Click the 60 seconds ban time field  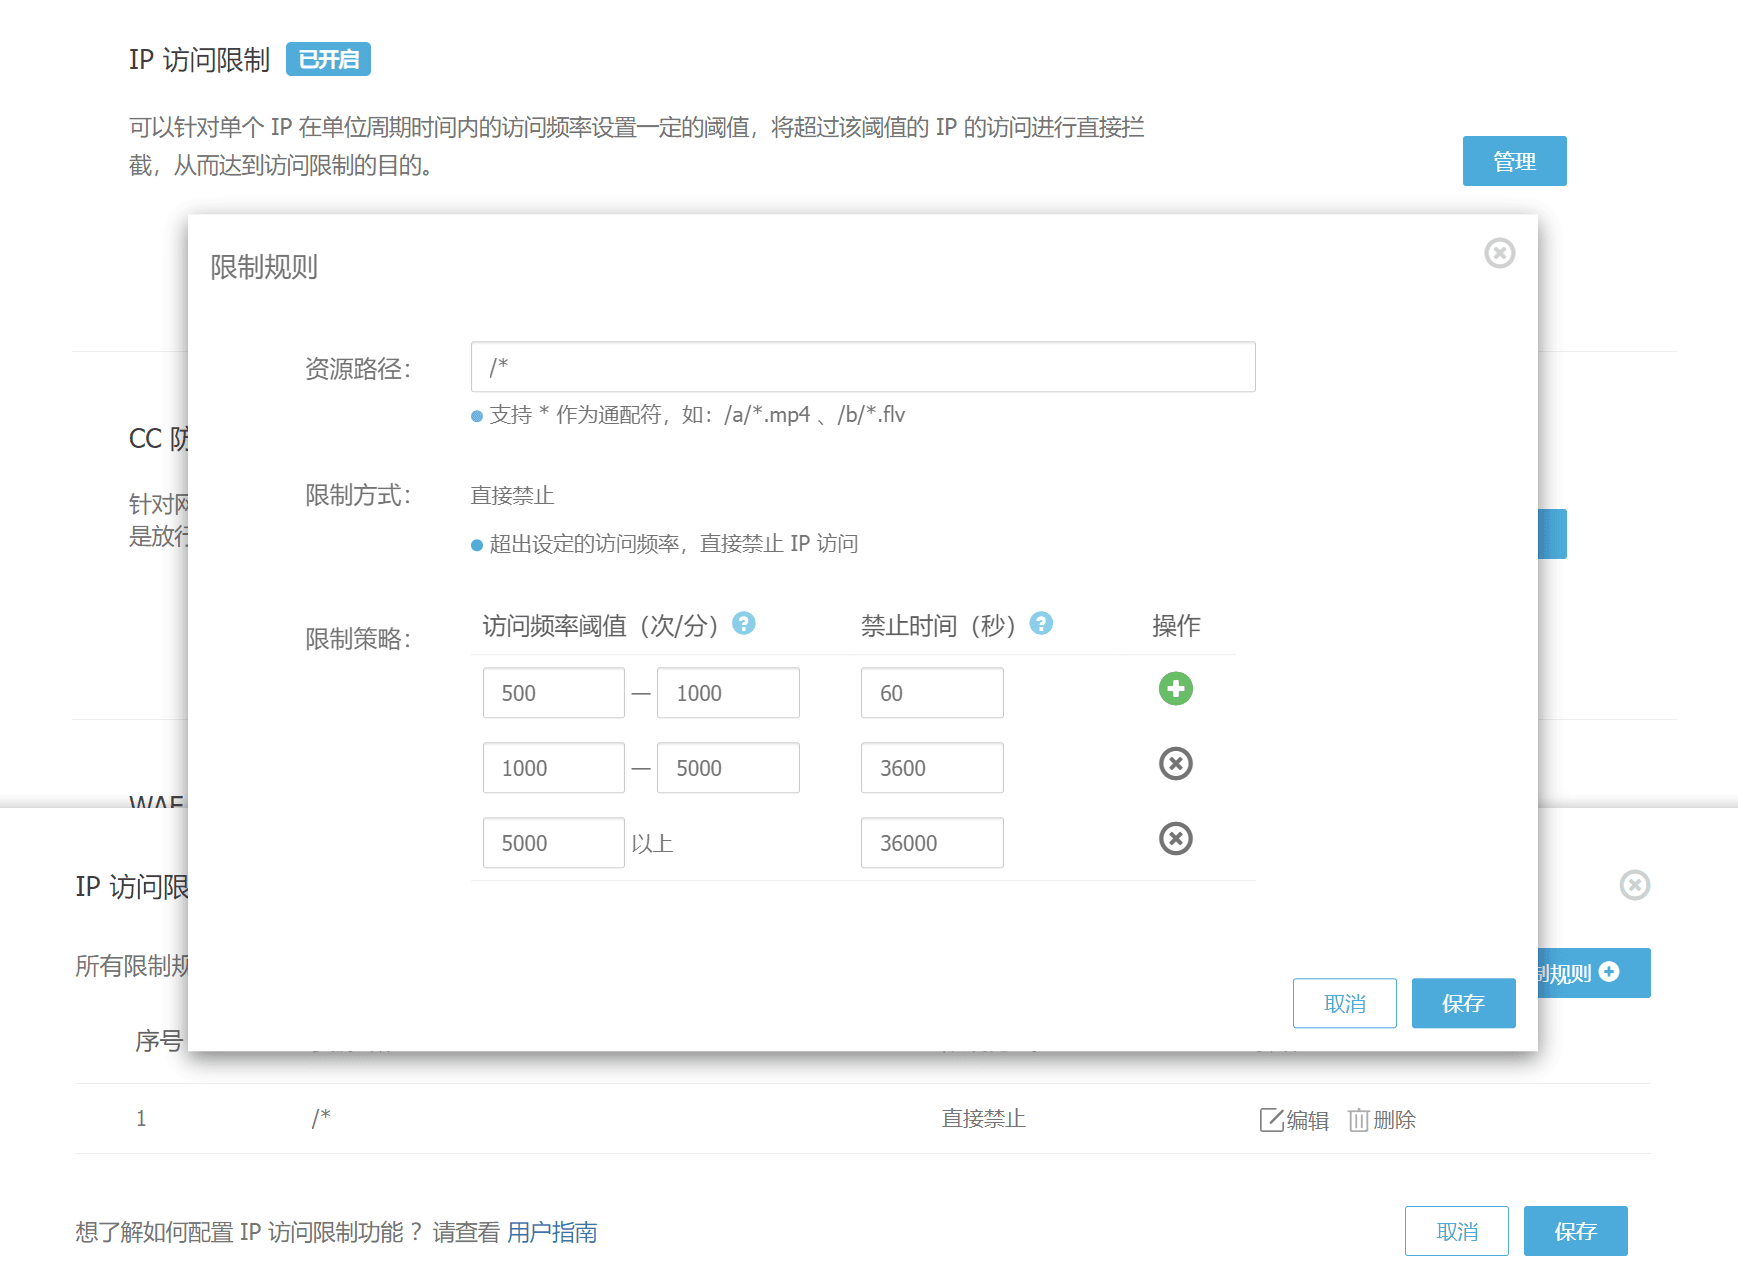click(x=932, y=693)
